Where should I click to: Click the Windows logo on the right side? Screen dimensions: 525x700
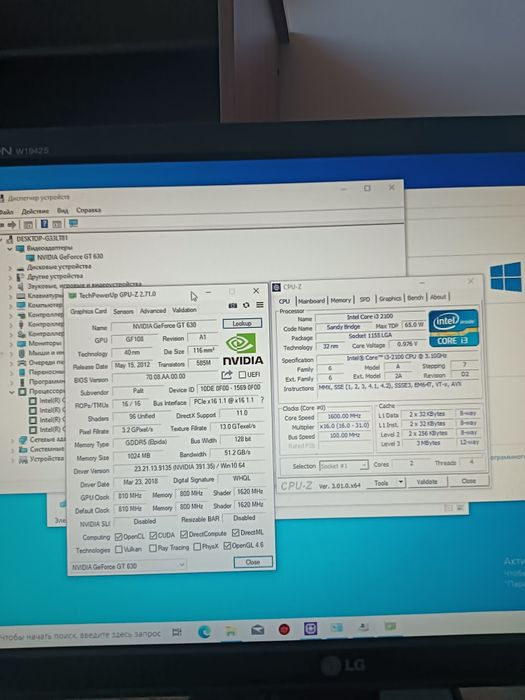(506, 277)
